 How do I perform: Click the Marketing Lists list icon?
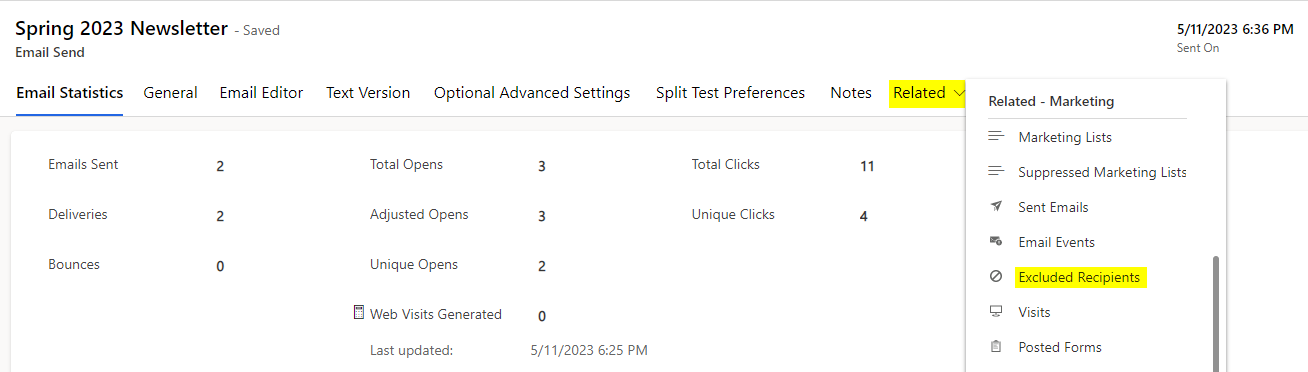point(995,137)
